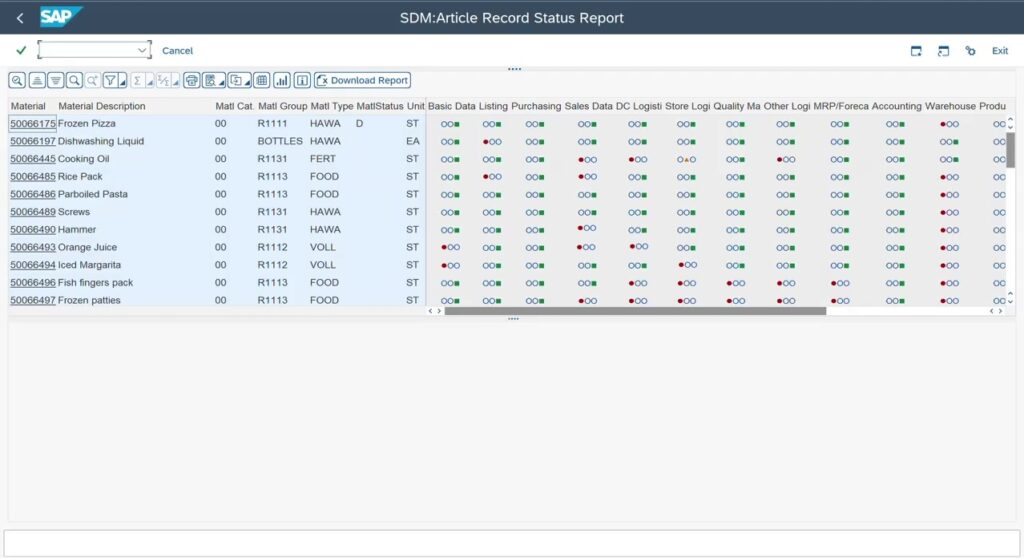The height and width of the screenshot is (558, 1024).
Task: Click the Print icon in the toolbar
Action: click(191, 80)
